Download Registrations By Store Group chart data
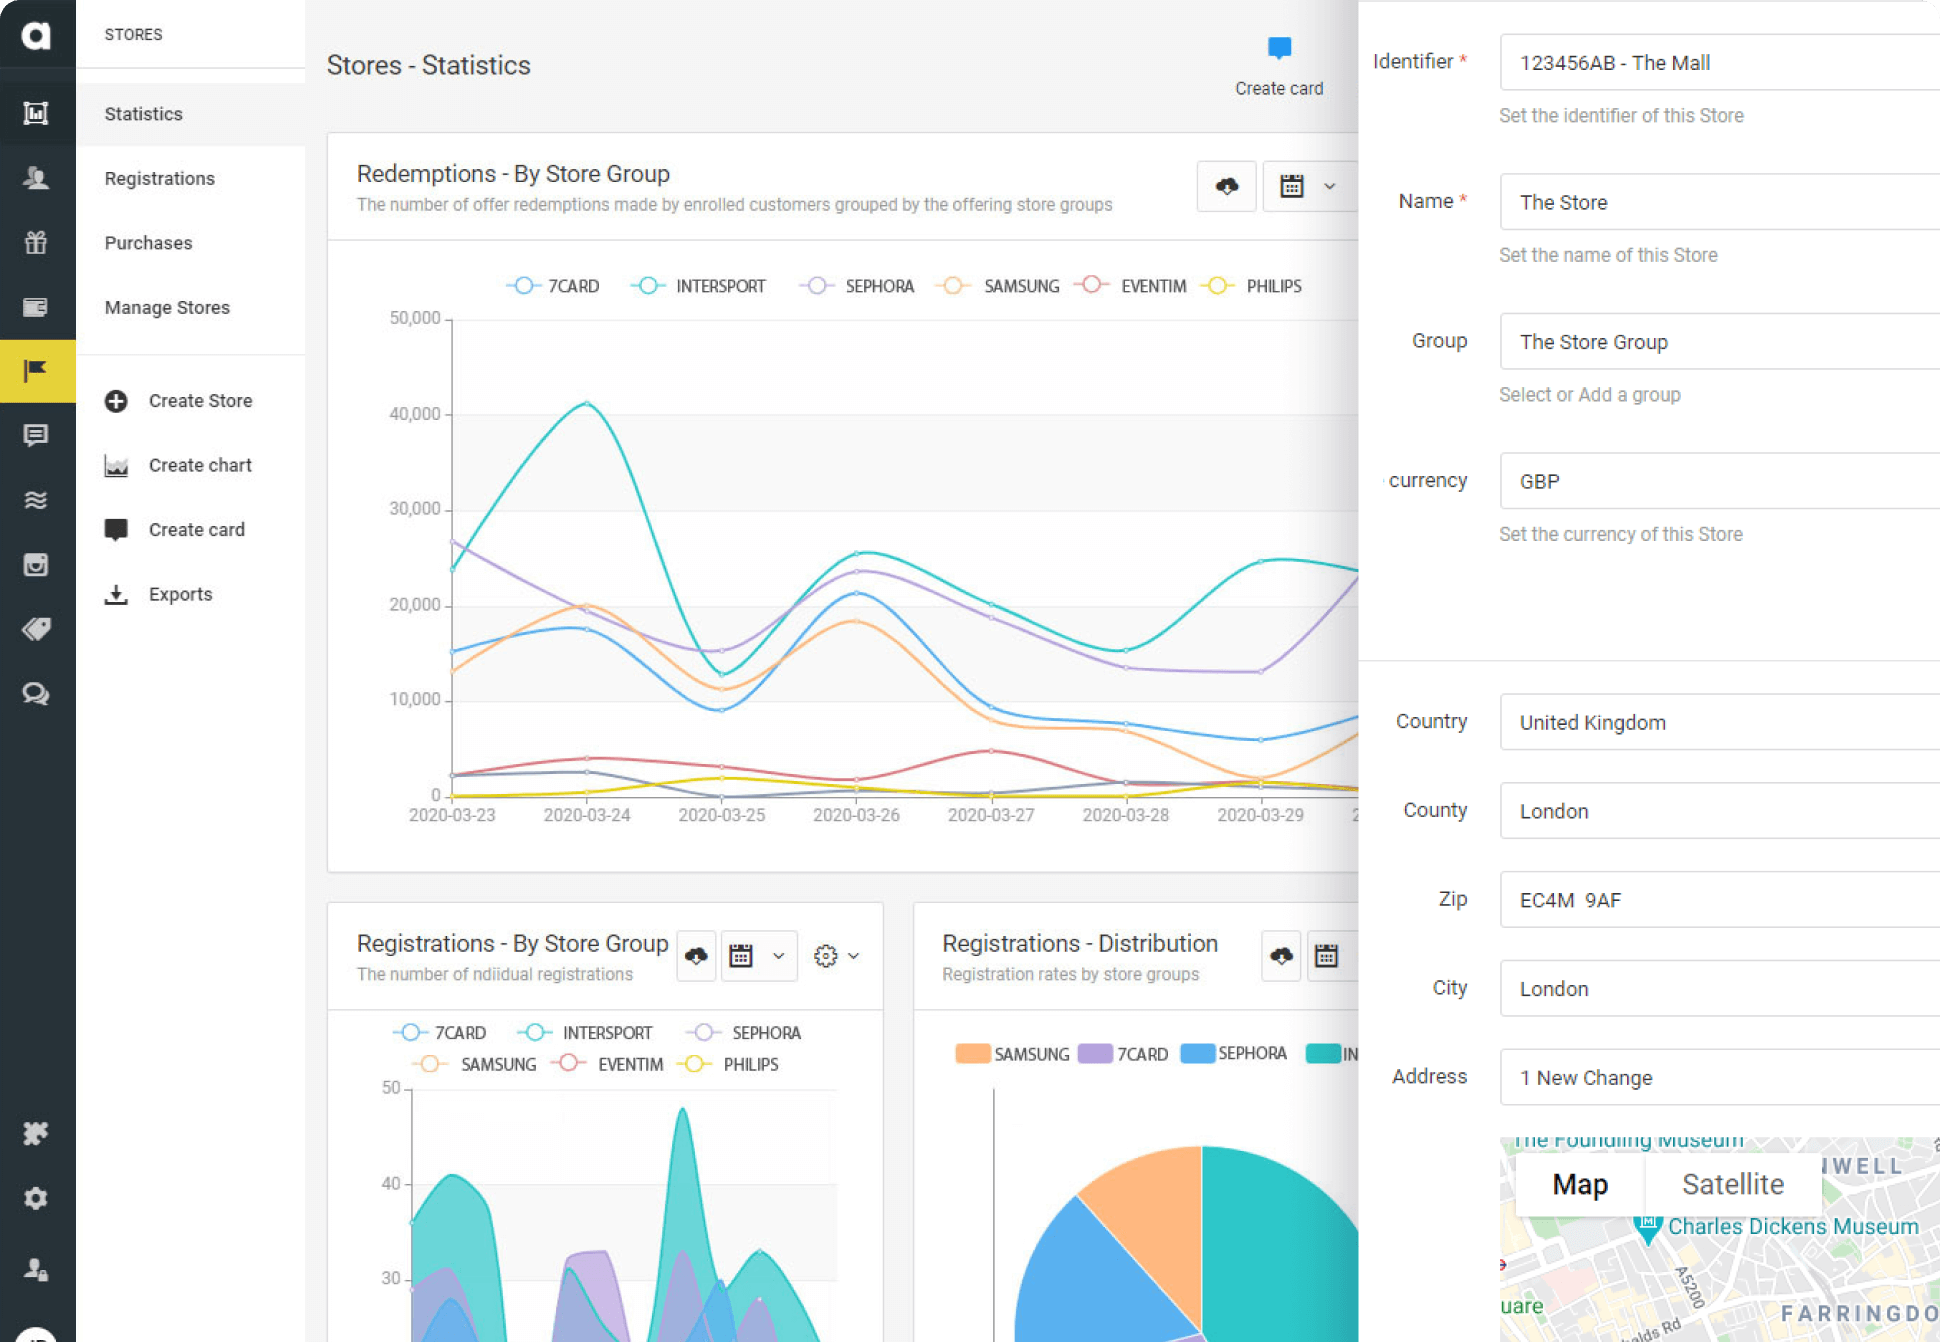Screen dimensions: 1940x1342 tap(696, 956)
